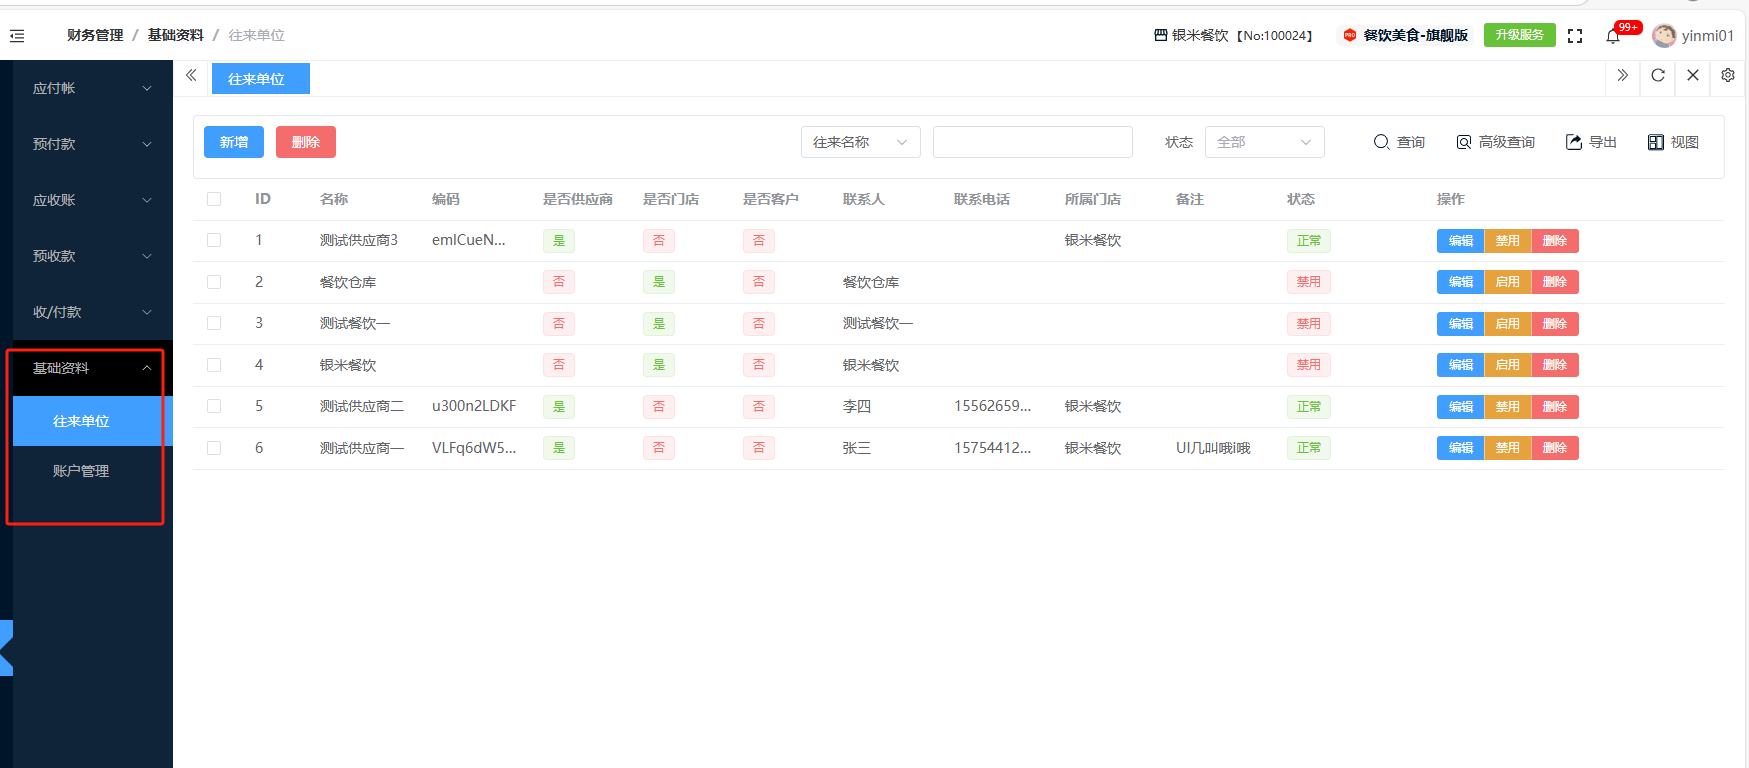The image size is (1749, 768).
Task: Focus the search keyword input field
Action: 1032,142
